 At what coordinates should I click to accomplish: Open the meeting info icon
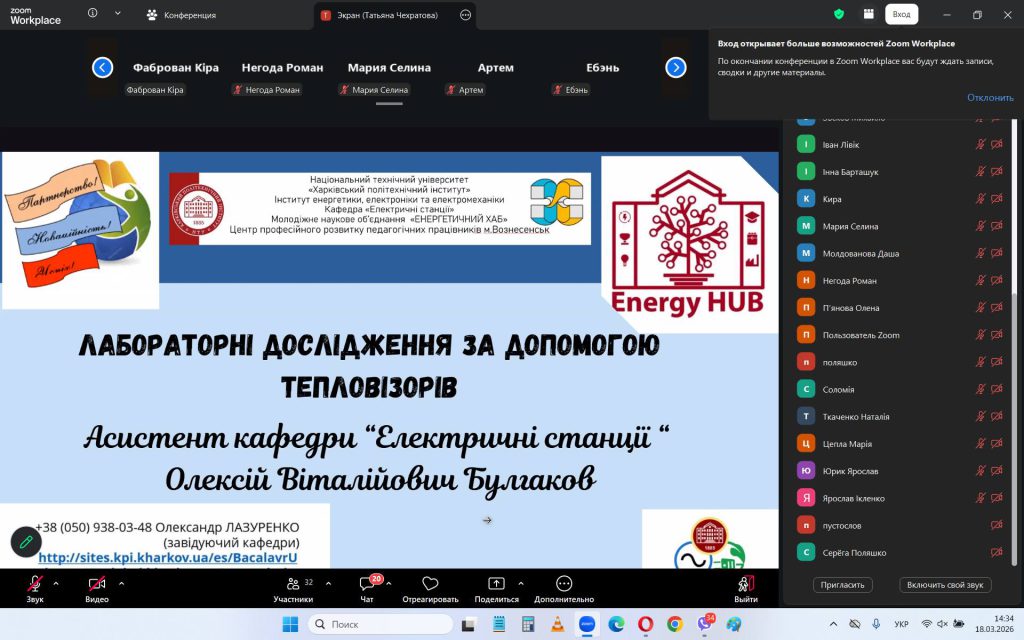pyautogui.click(x=93, y=14)
